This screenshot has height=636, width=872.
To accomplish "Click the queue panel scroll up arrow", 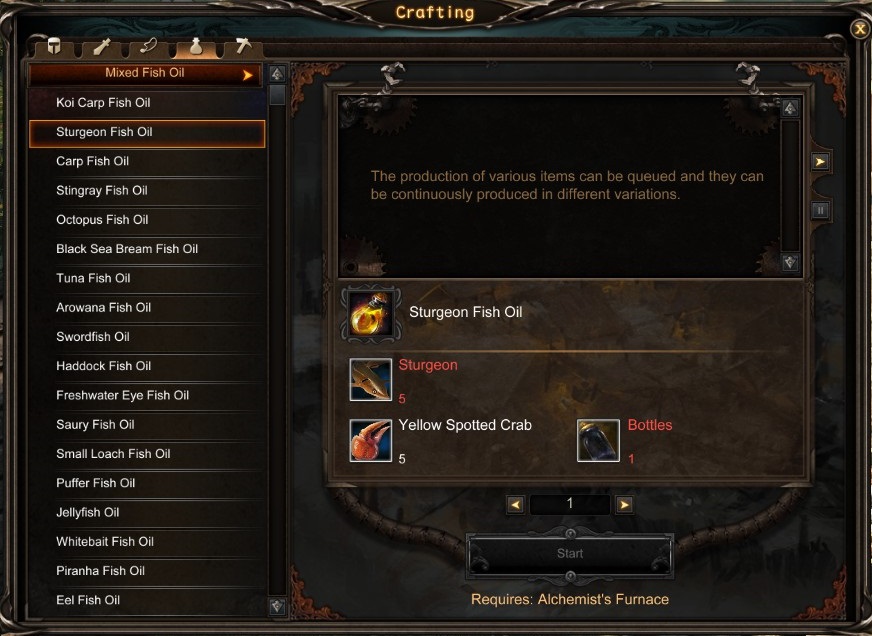I will (x=790, y=108).
